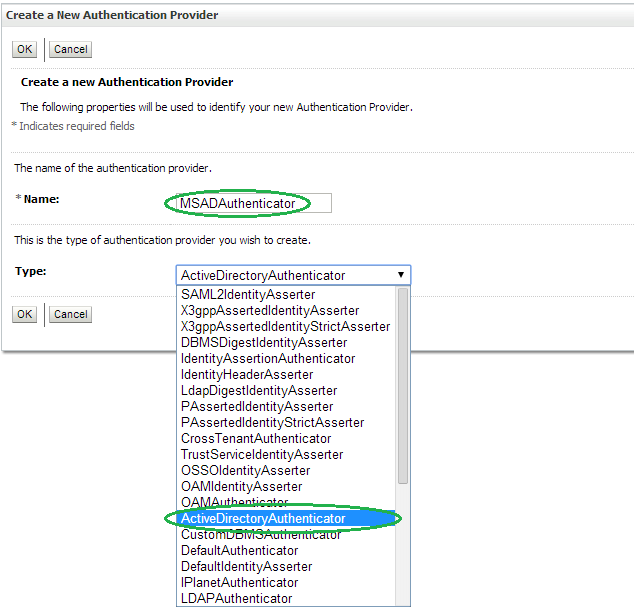The width and height of the screenshot is (640, 610).
Task: Choose X3gppAssertedIdentityStrictAsserter option
Action: tap(286, 327)
